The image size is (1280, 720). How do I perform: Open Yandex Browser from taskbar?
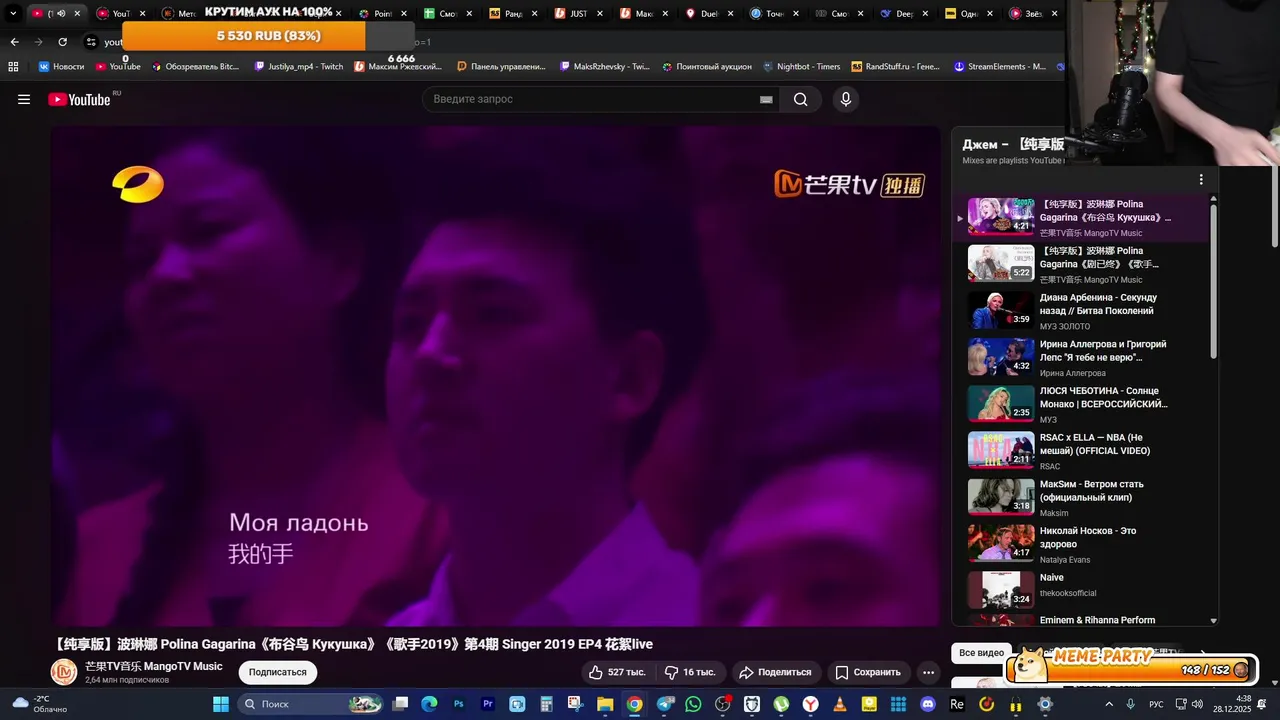(811, 704)
